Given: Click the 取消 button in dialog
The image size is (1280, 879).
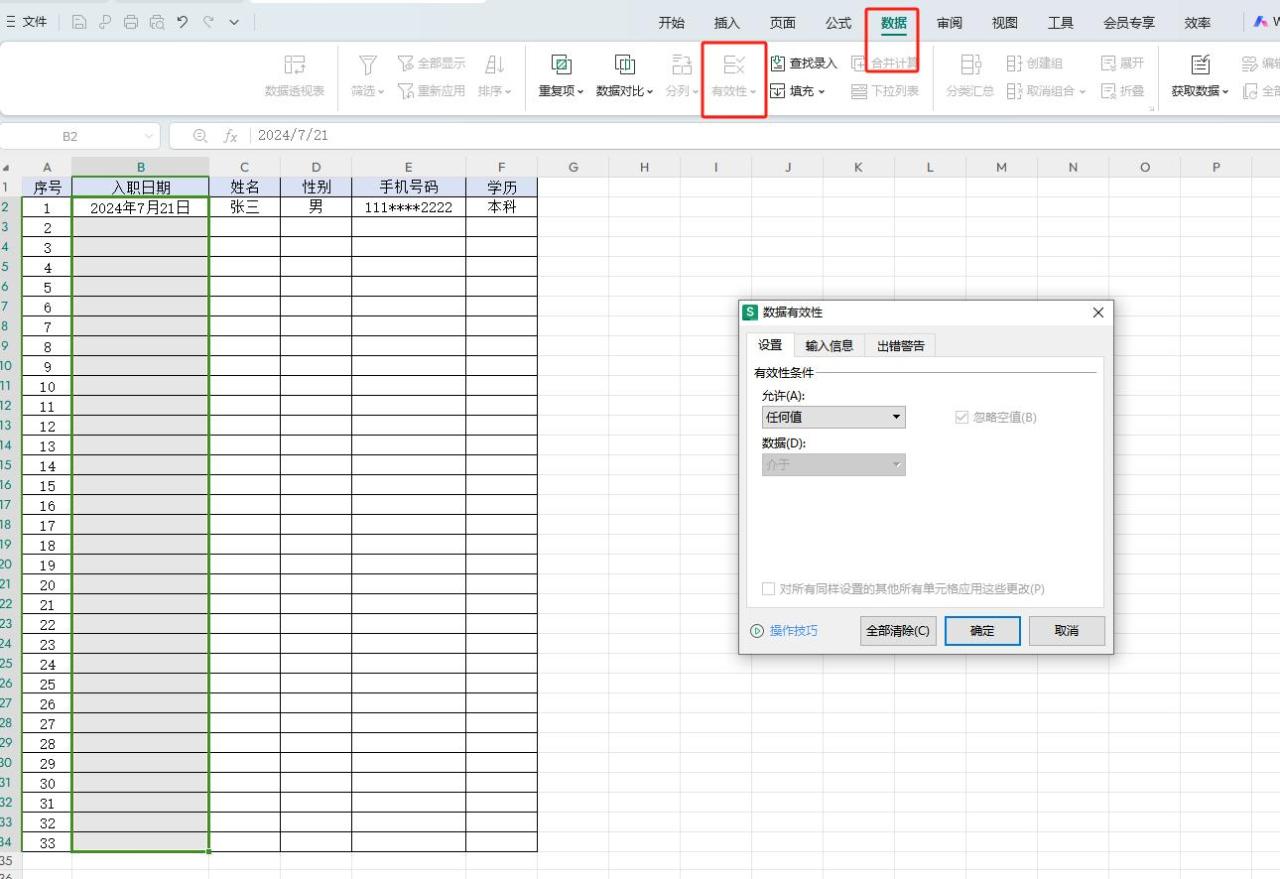Looking at the screenshot, I should 1067,631.
